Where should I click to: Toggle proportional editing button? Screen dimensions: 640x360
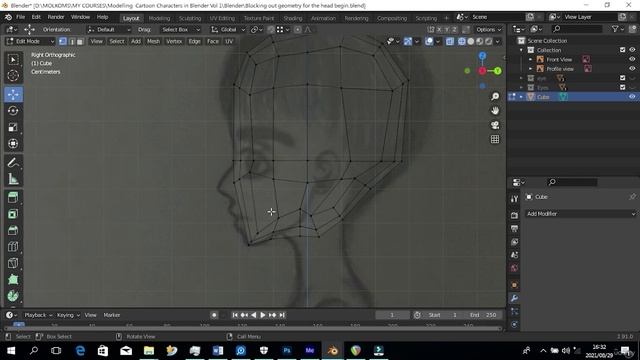pyautogui.click(x=298, y=29)
